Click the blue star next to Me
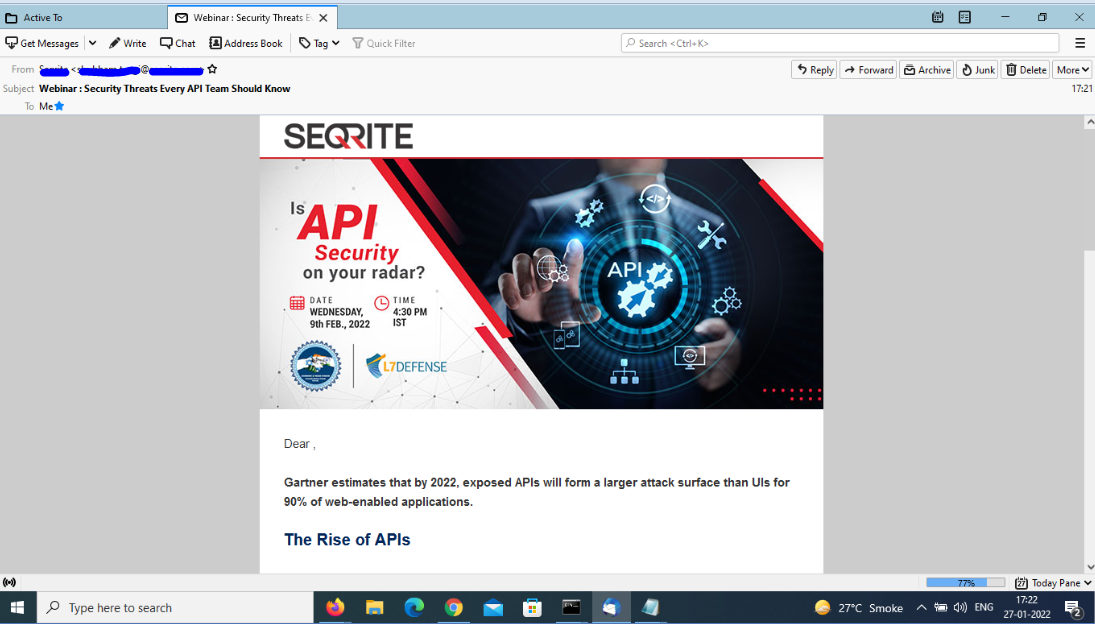Screen dimensions: 1095x624 pyautogui.click(x=59, y=106)
